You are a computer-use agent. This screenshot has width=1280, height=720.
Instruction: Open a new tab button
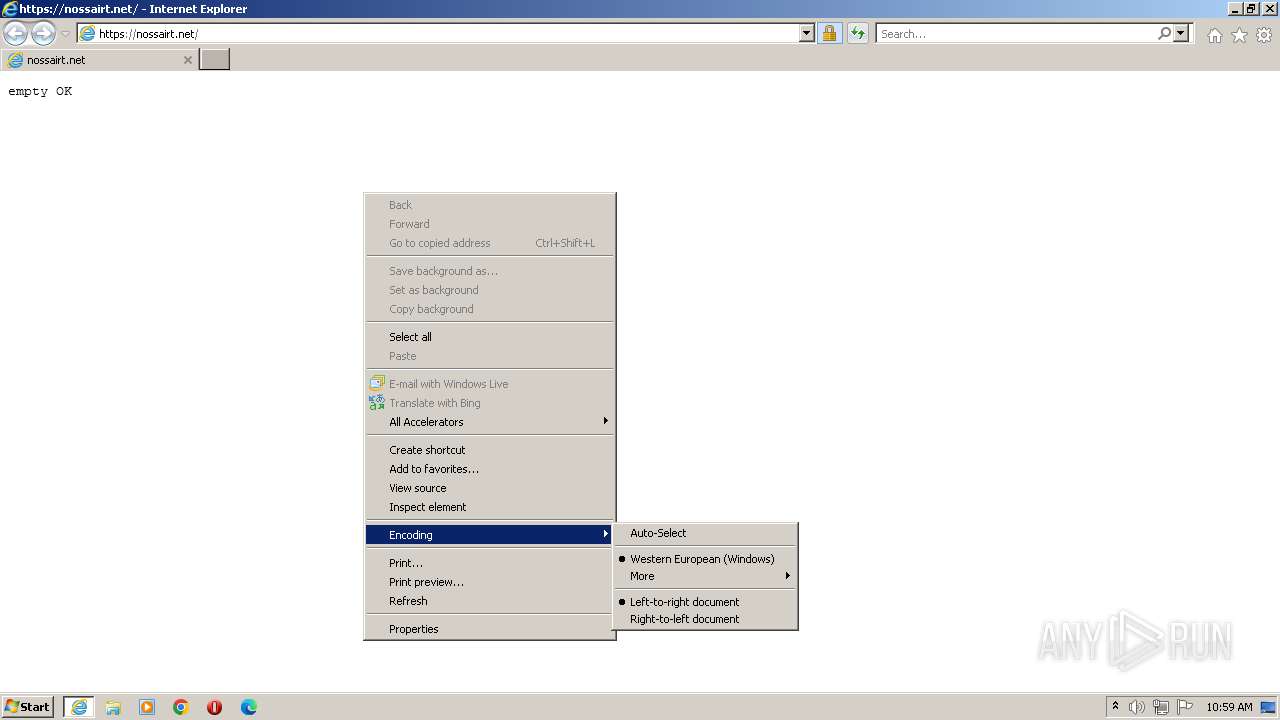pos(215,59)
